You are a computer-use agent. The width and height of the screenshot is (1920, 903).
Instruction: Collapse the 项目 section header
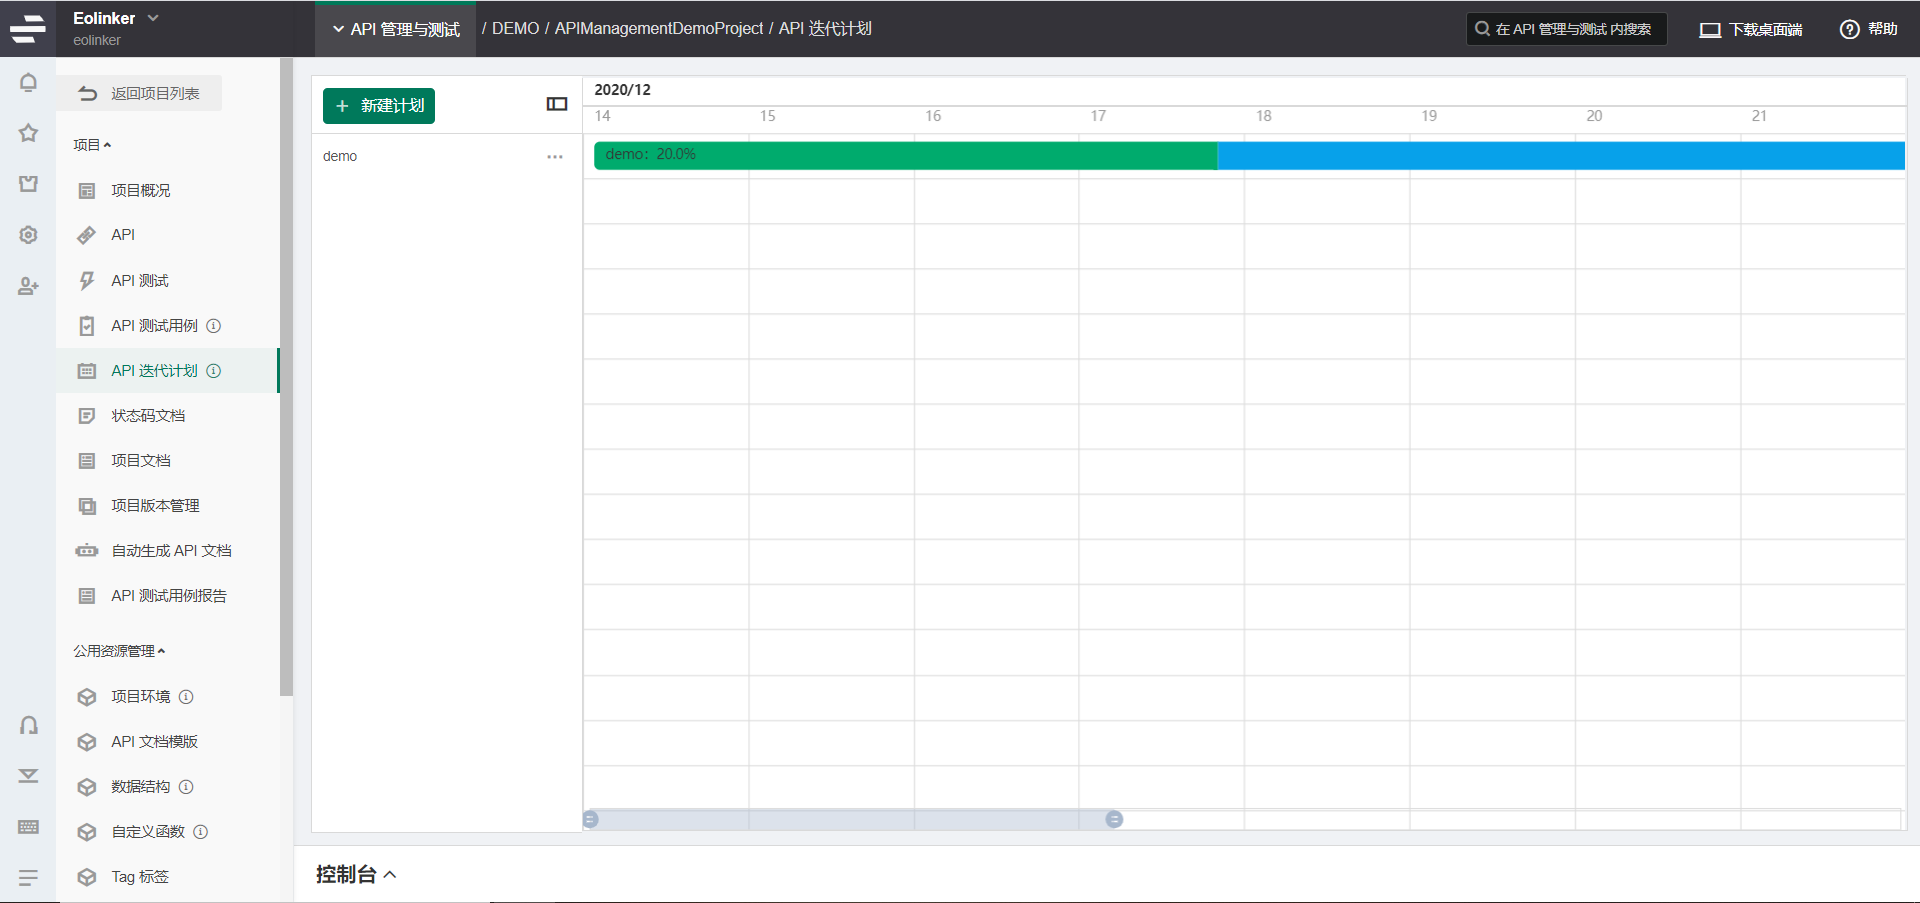pos(92,145)
